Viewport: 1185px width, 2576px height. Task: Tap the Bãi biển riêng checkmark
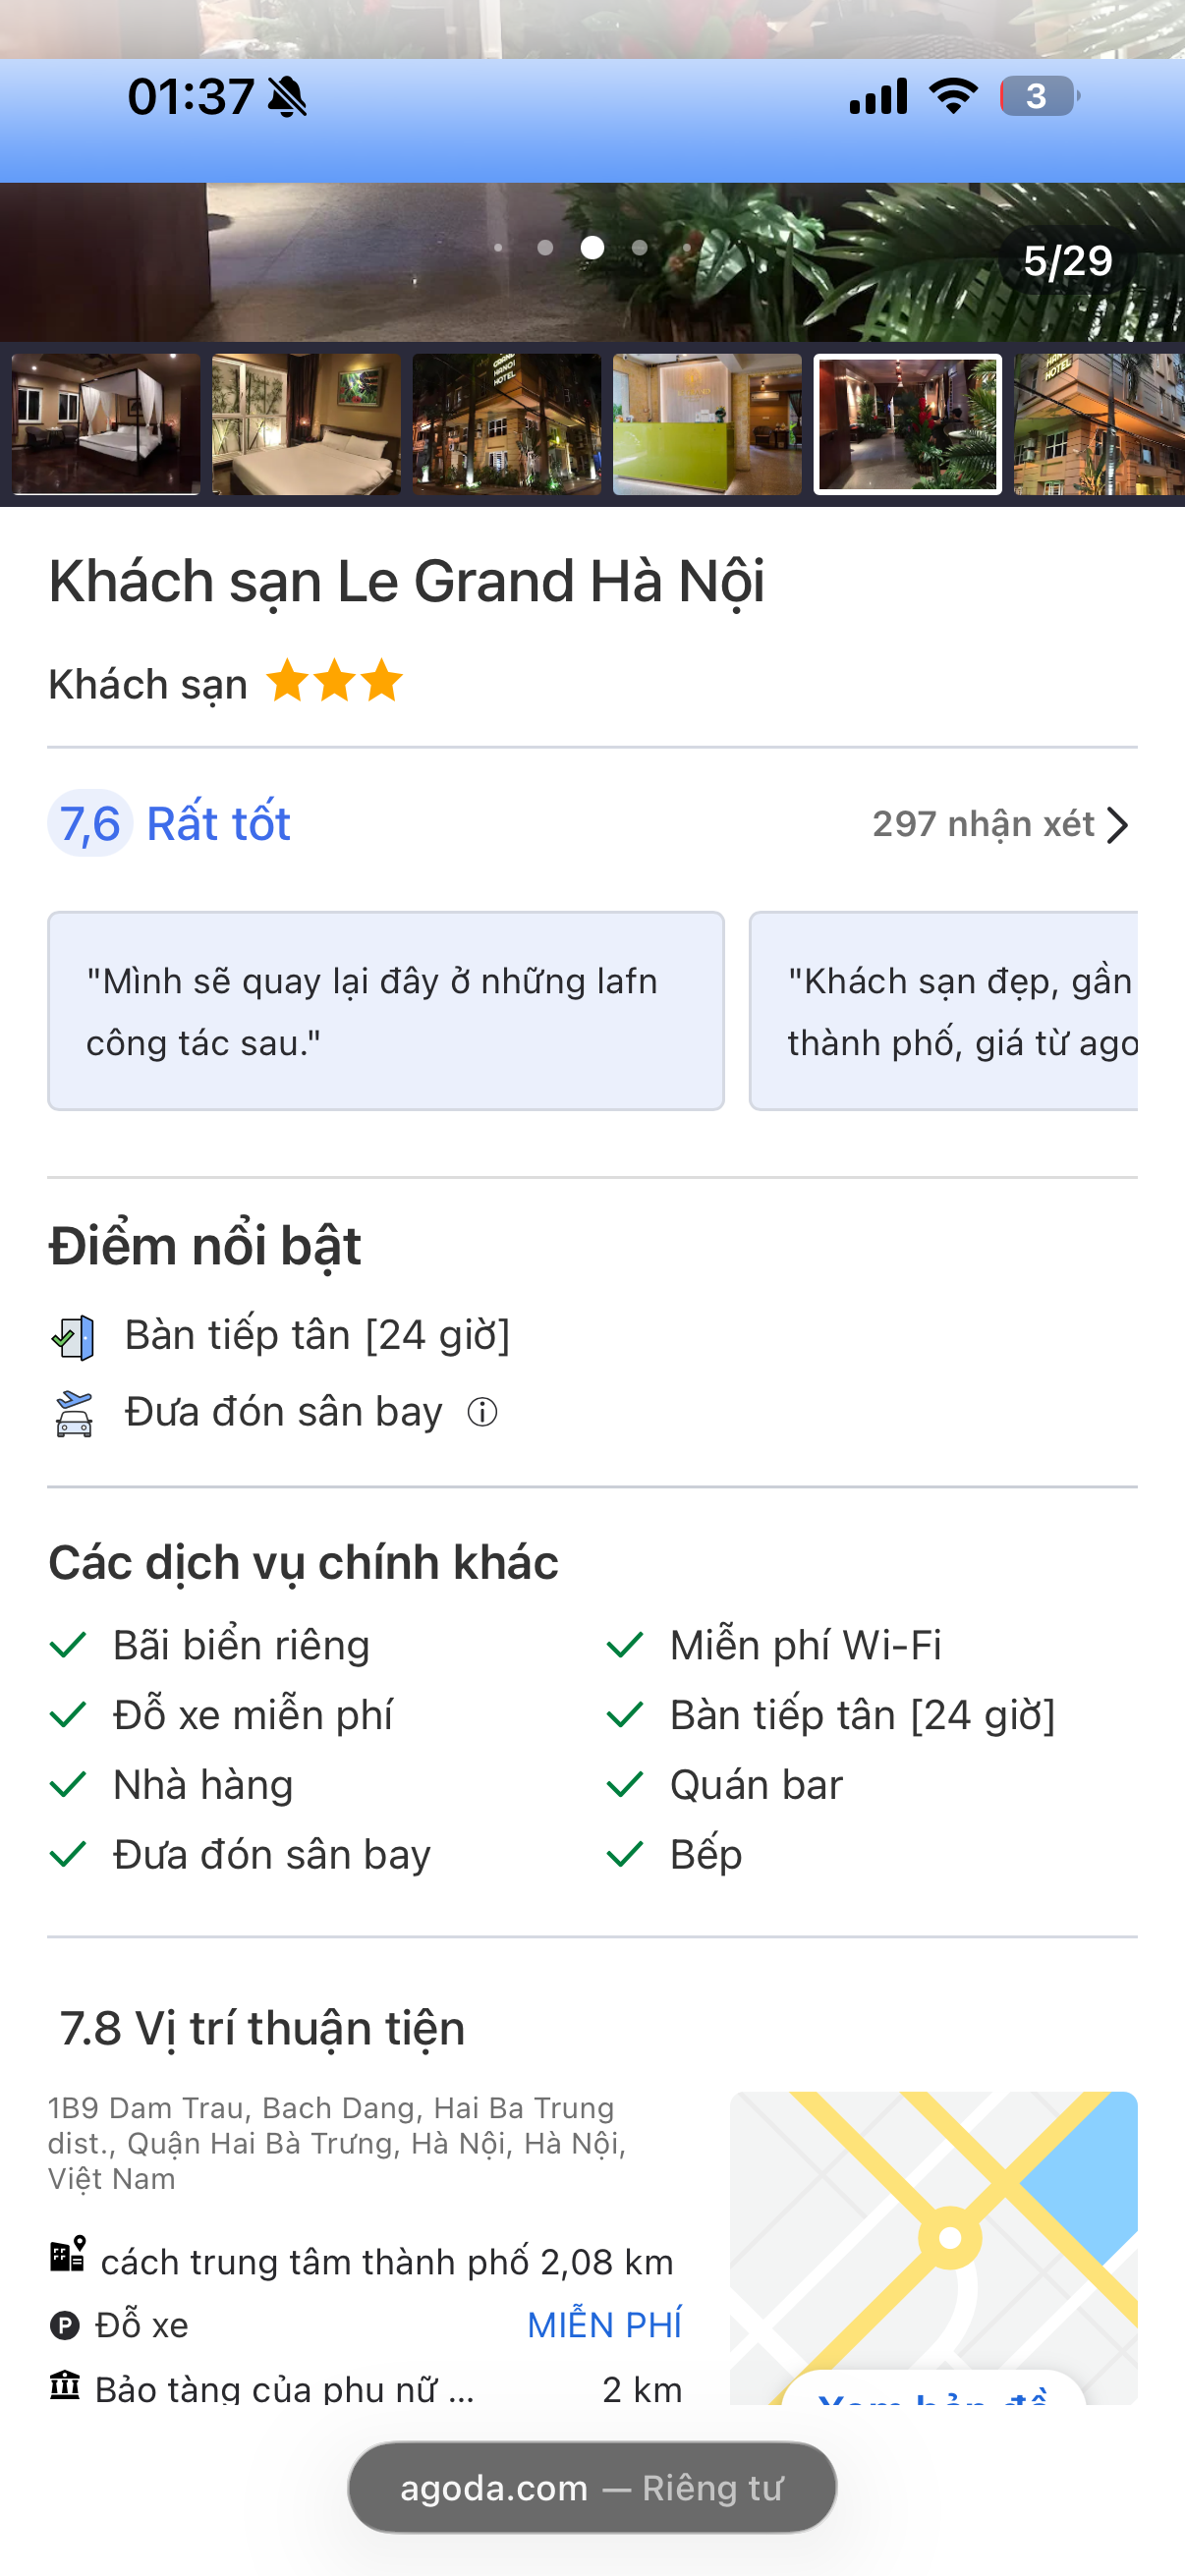(x=67, y=1645)
